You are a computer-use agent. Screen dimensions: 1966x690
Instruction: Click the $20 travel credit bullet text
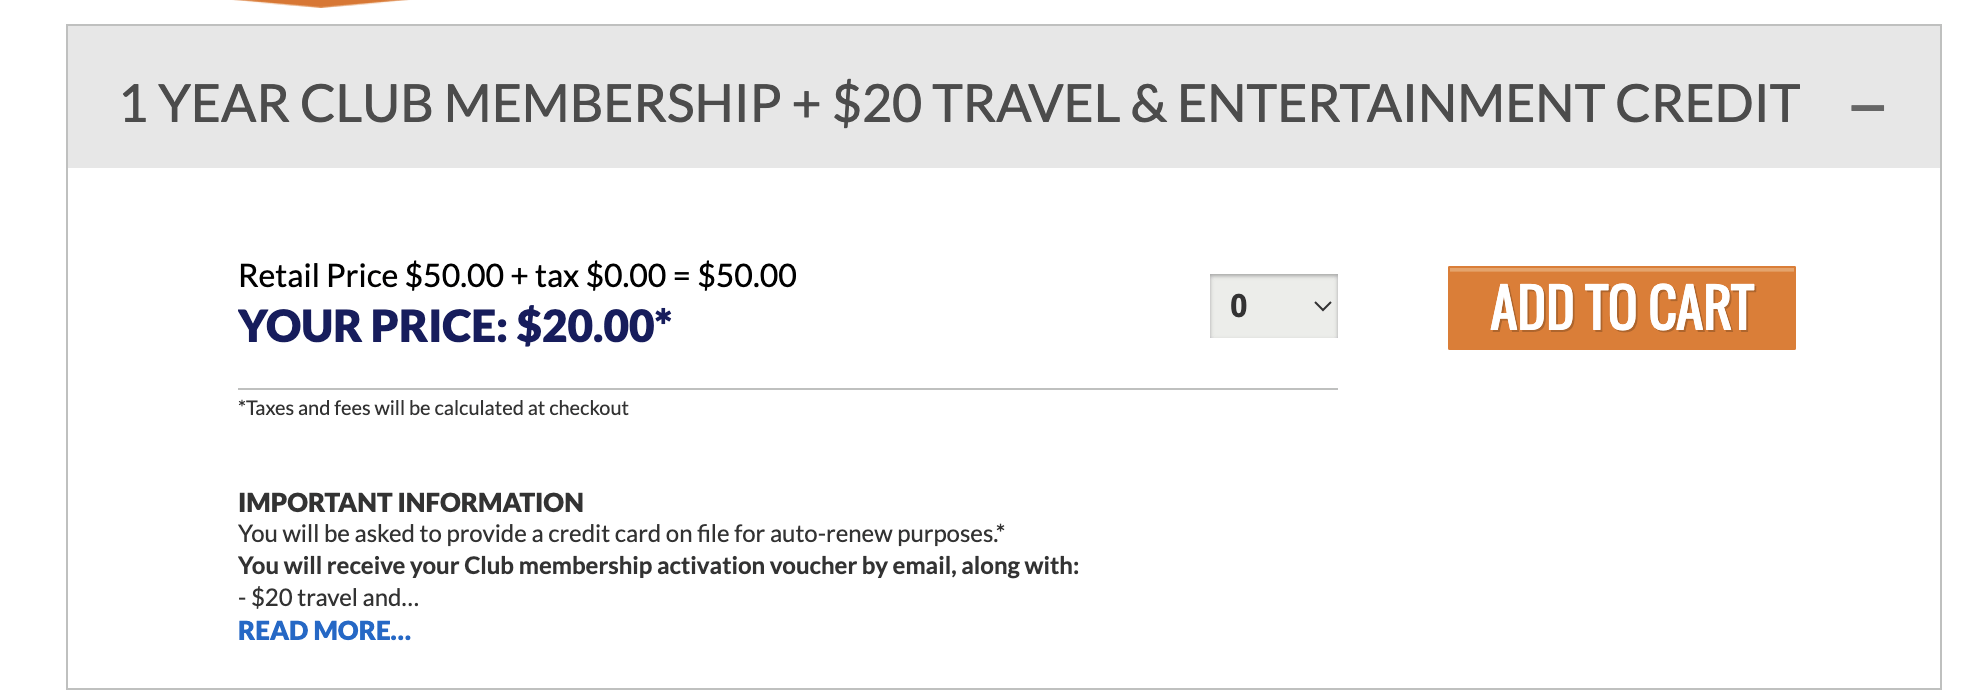(328, 597)
